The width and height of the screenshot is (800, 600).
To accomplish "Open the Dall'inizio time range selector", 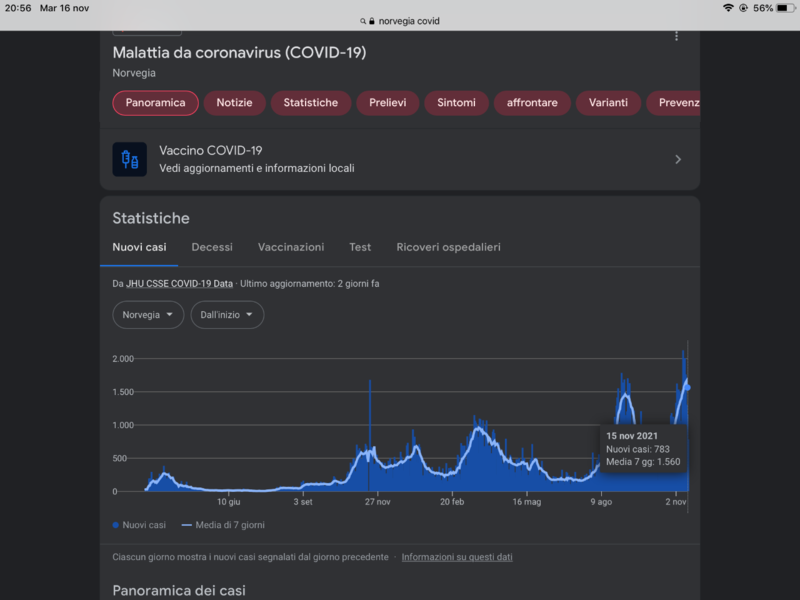I will pos(226,314).
